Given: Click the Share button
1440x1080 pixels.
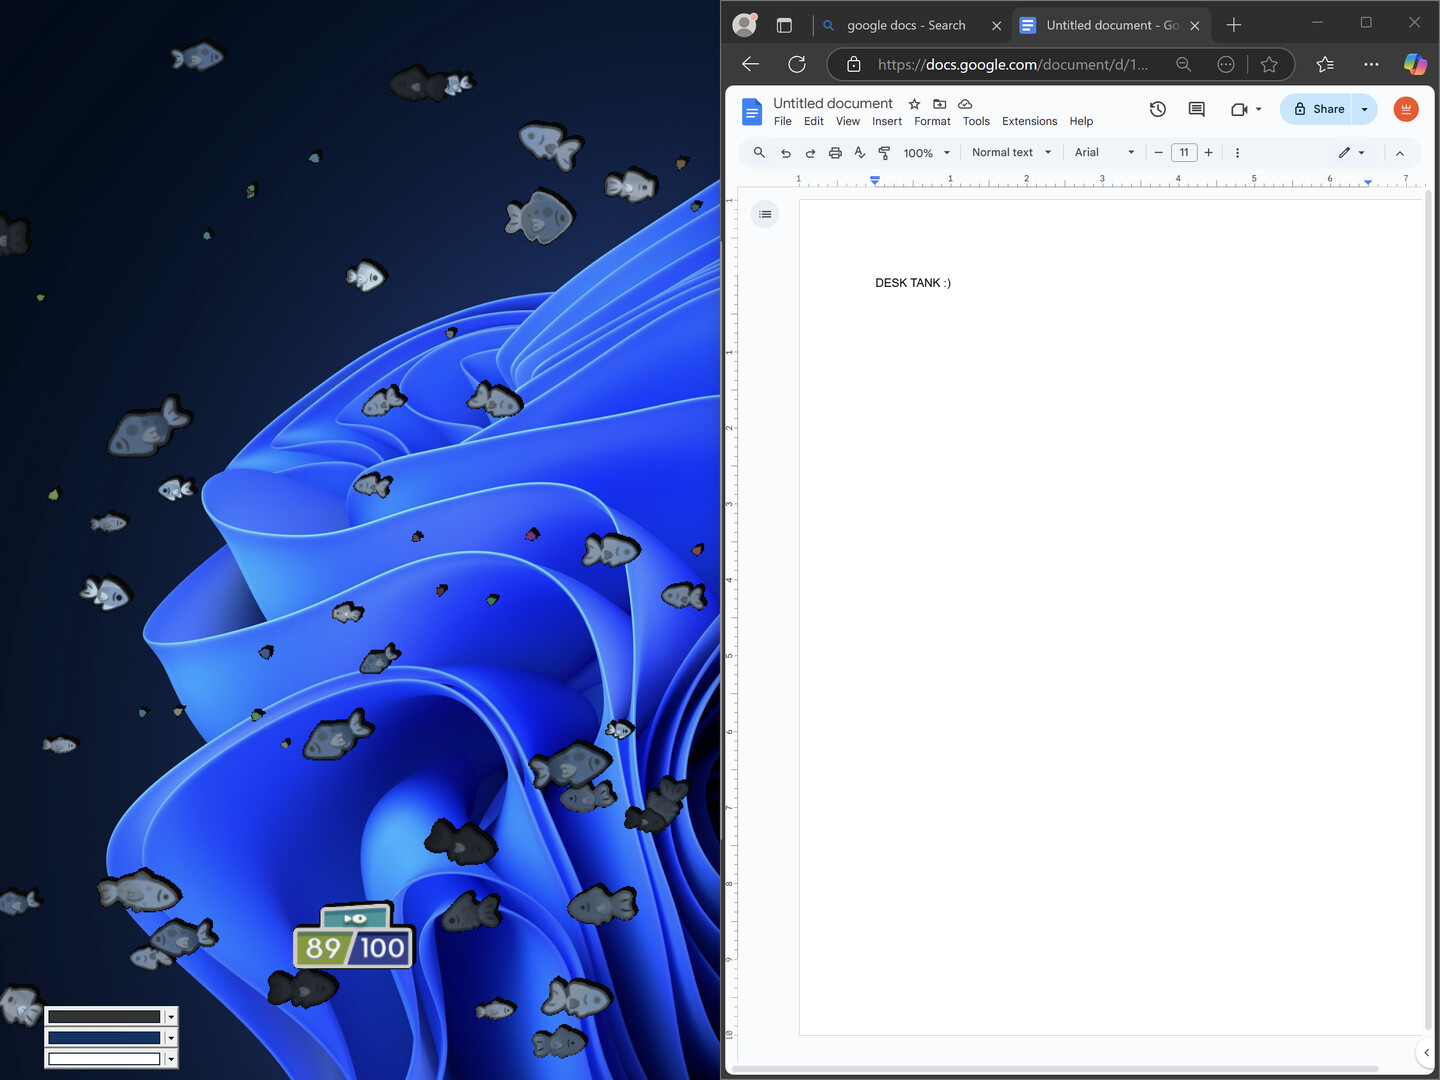Looking at the screenshot, I should pyautogui.click(x=1318, y=109).
